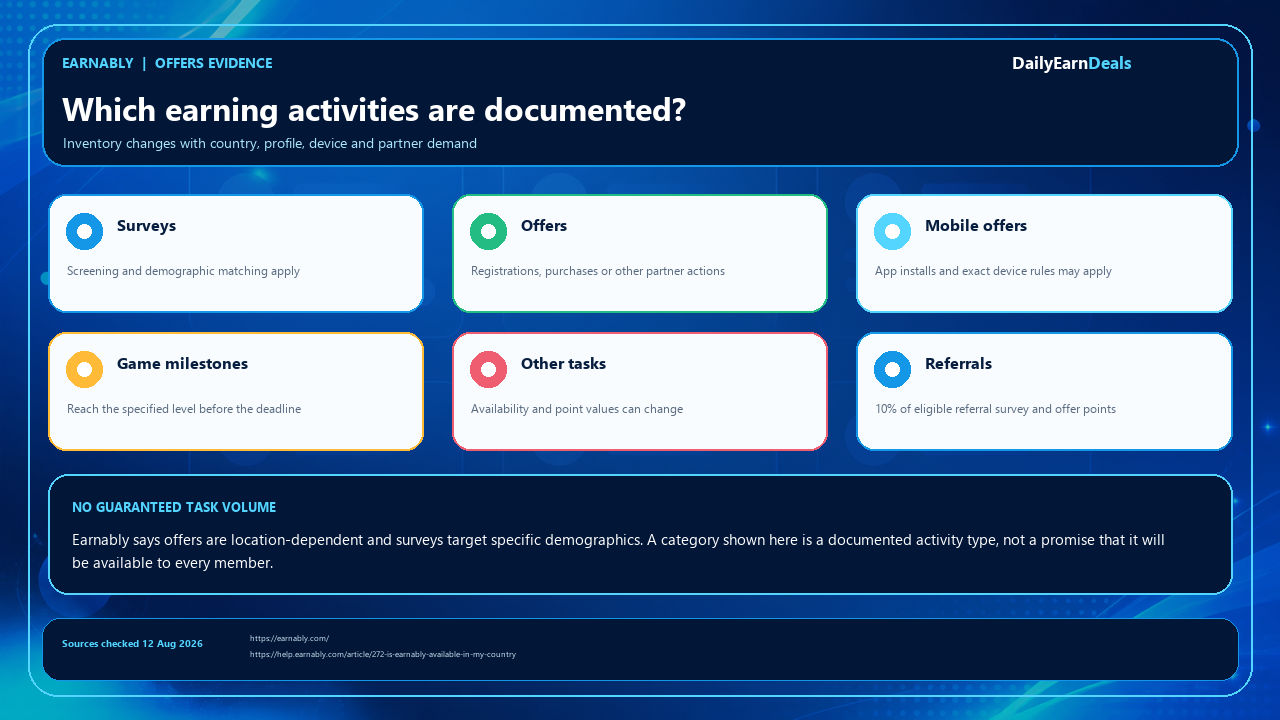Select the Referrals card title
This screenshot has height=720, width=1280.
tap(958, 364)
